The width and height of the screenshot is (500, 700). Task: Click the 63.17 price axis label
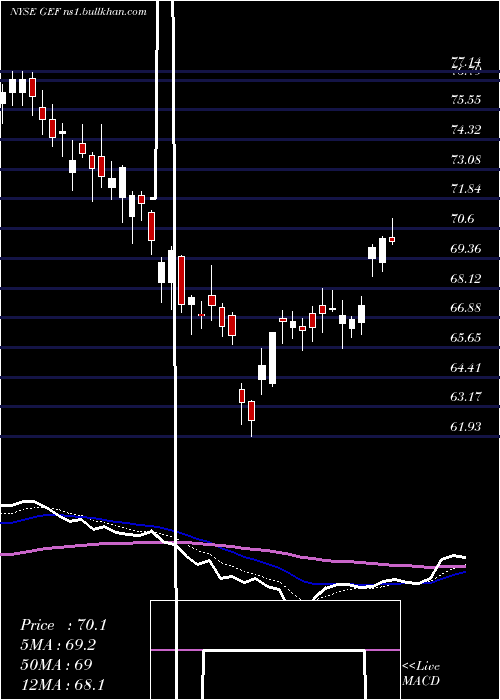point(466,397)
